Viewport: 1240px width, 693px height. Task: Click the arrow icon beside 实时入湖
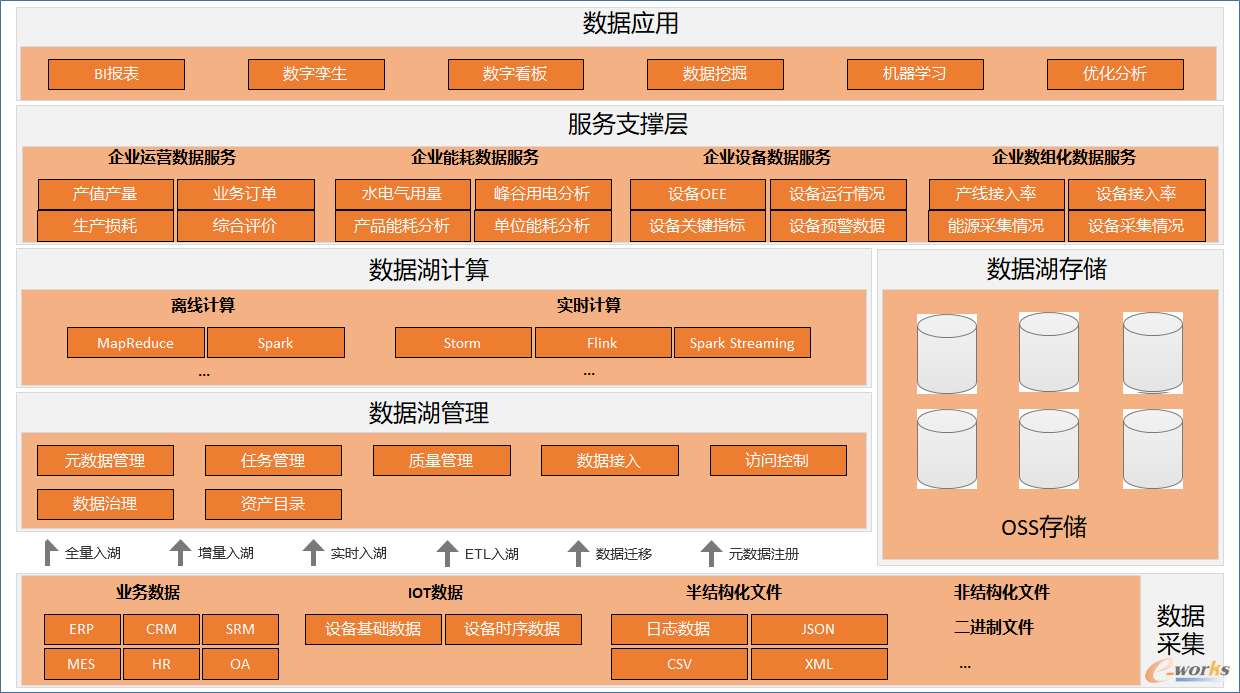[x=313, y=552]
